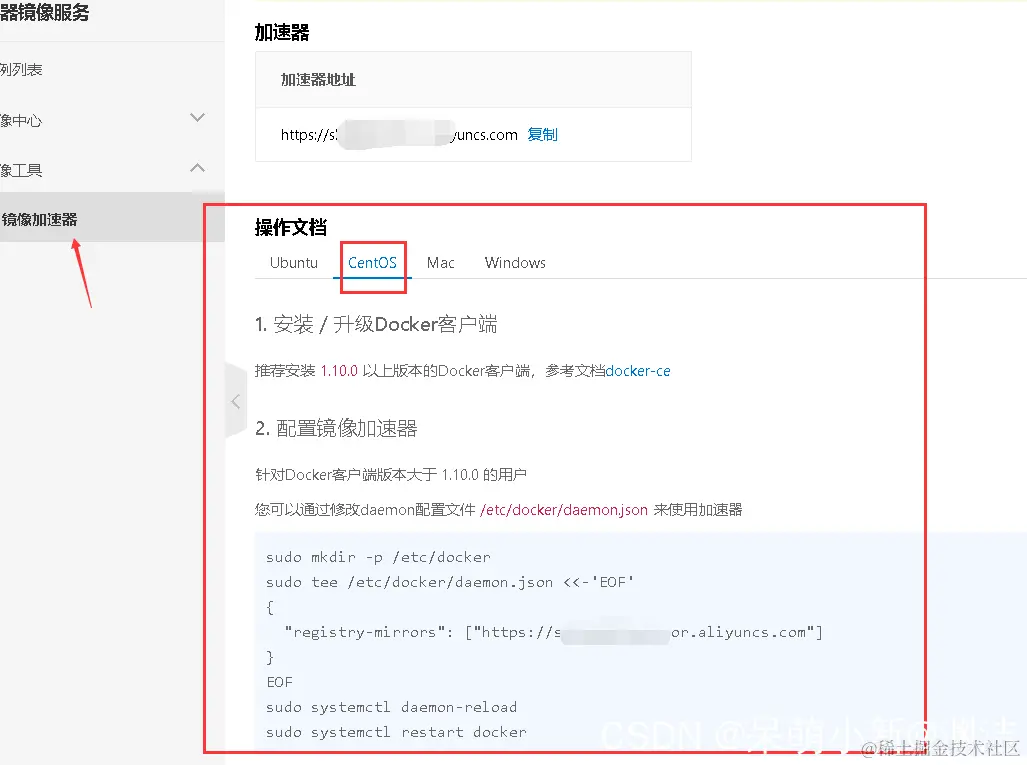Copy the accelerator address using 复制 link
This screenshot has height=765, width=1027.
coord(542,134)
